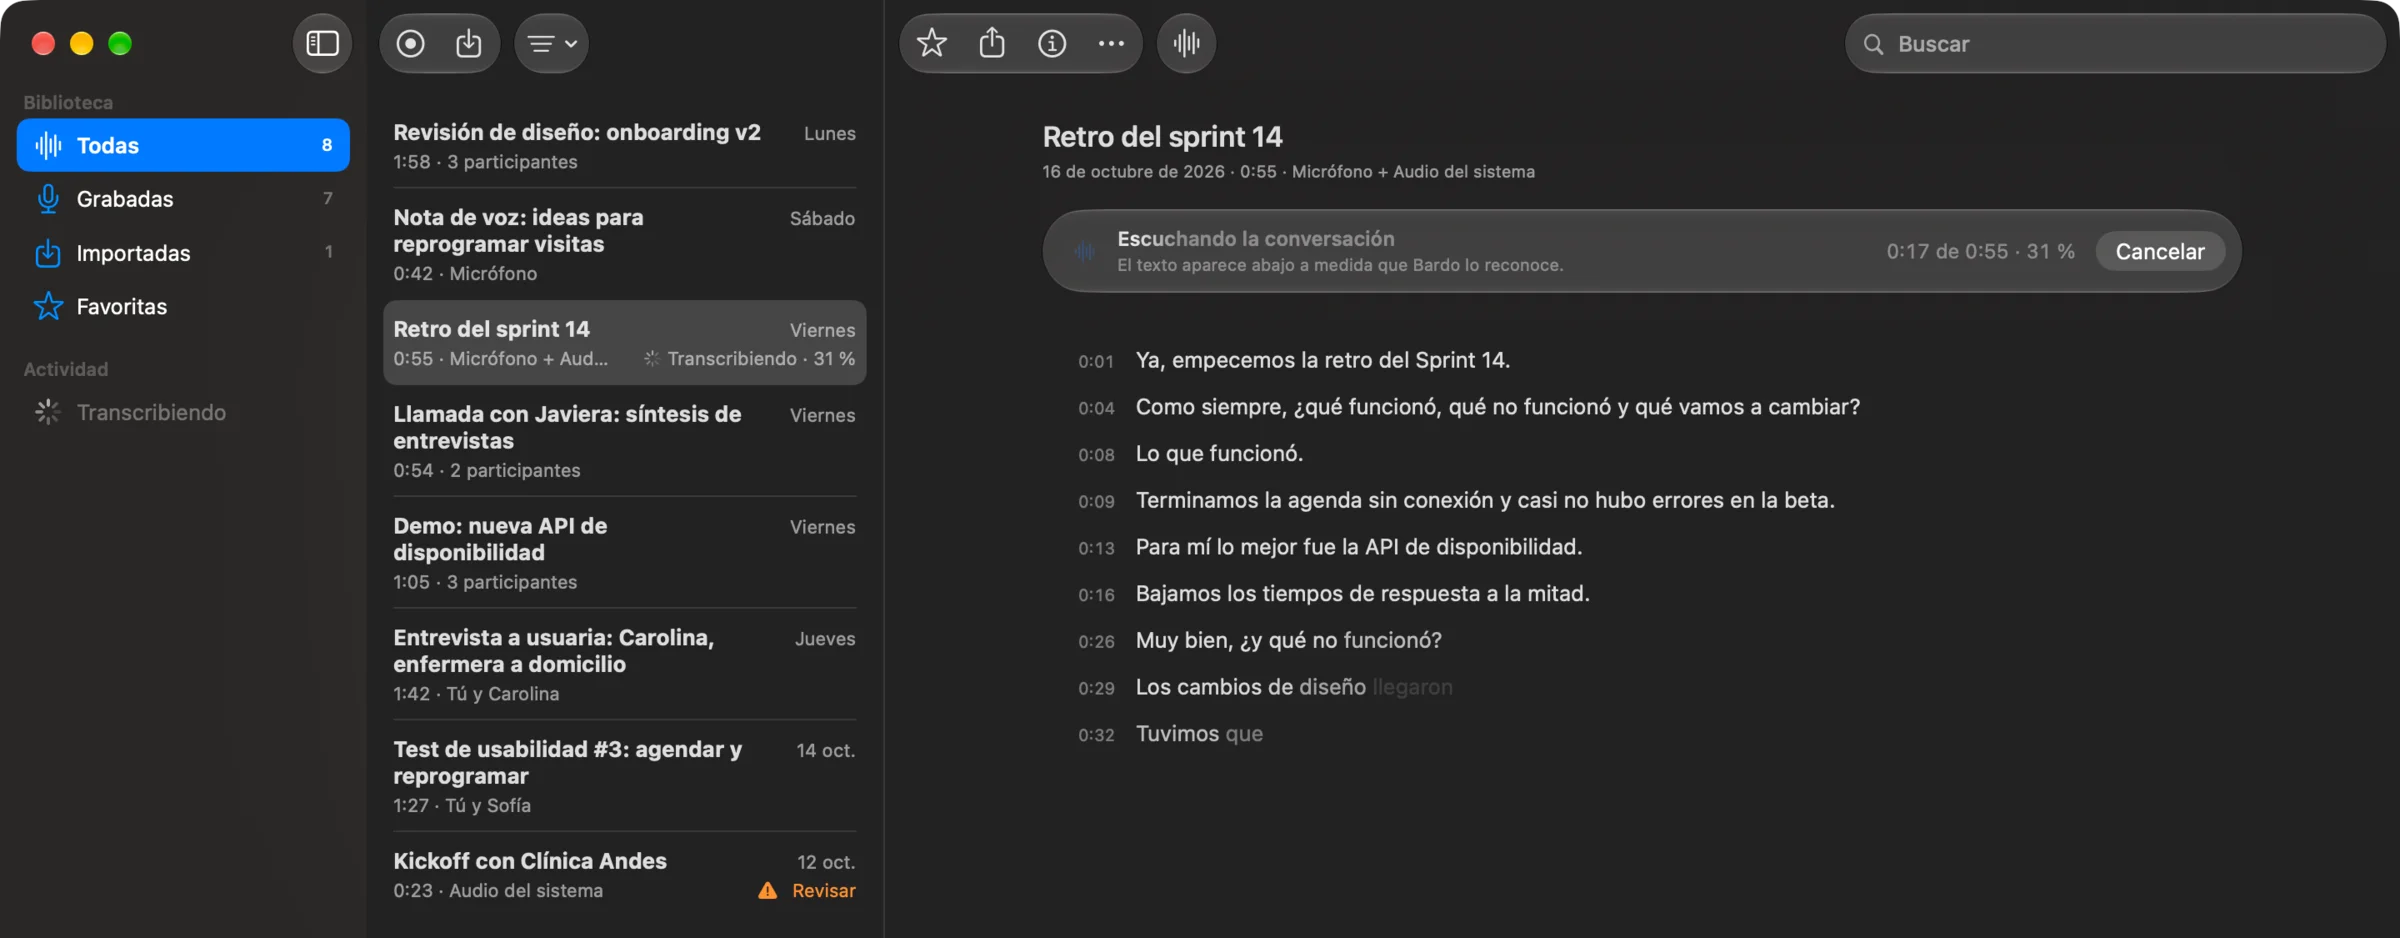Screen dimensions: 2400x938
Task: Start a new recording with record icon
Action: point(410,43)
